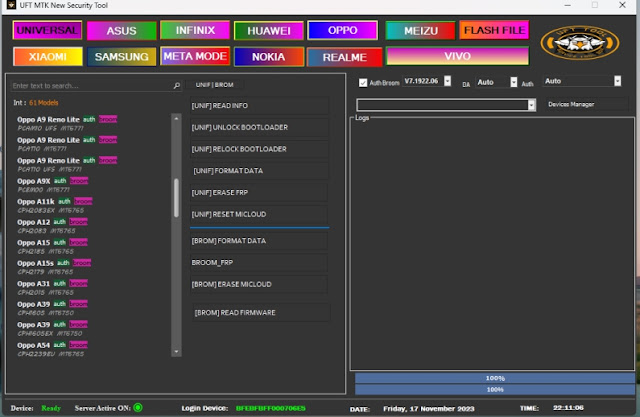Open the V7.1922.06 version dropdown
Viewport: 640px width, 417px height.
447,81
